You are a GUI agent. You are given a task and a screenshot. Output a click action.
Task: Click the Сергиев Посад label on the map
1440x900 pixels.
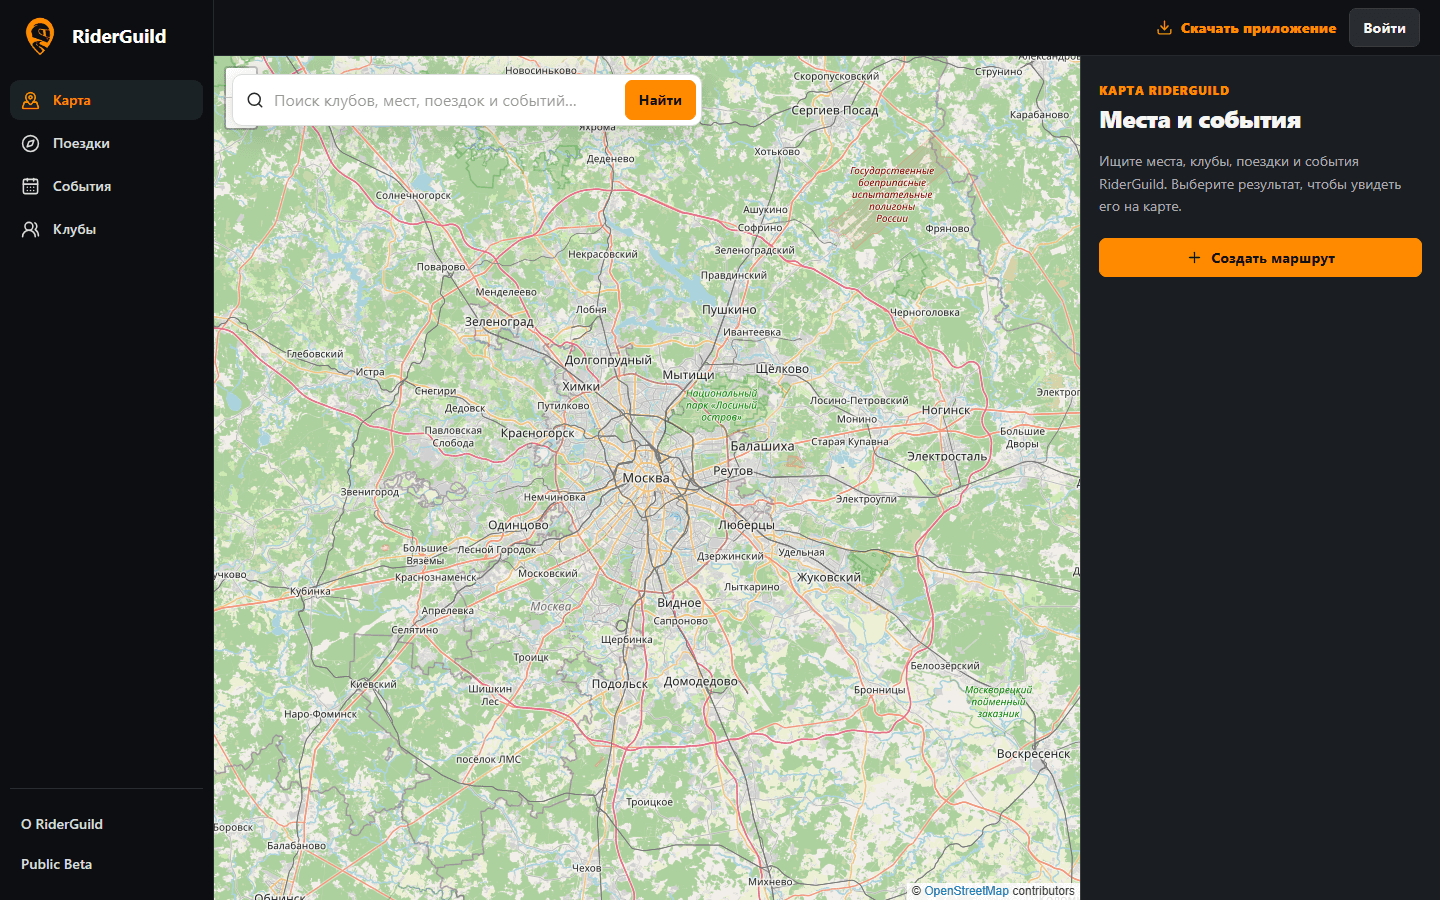click(835, 110)
